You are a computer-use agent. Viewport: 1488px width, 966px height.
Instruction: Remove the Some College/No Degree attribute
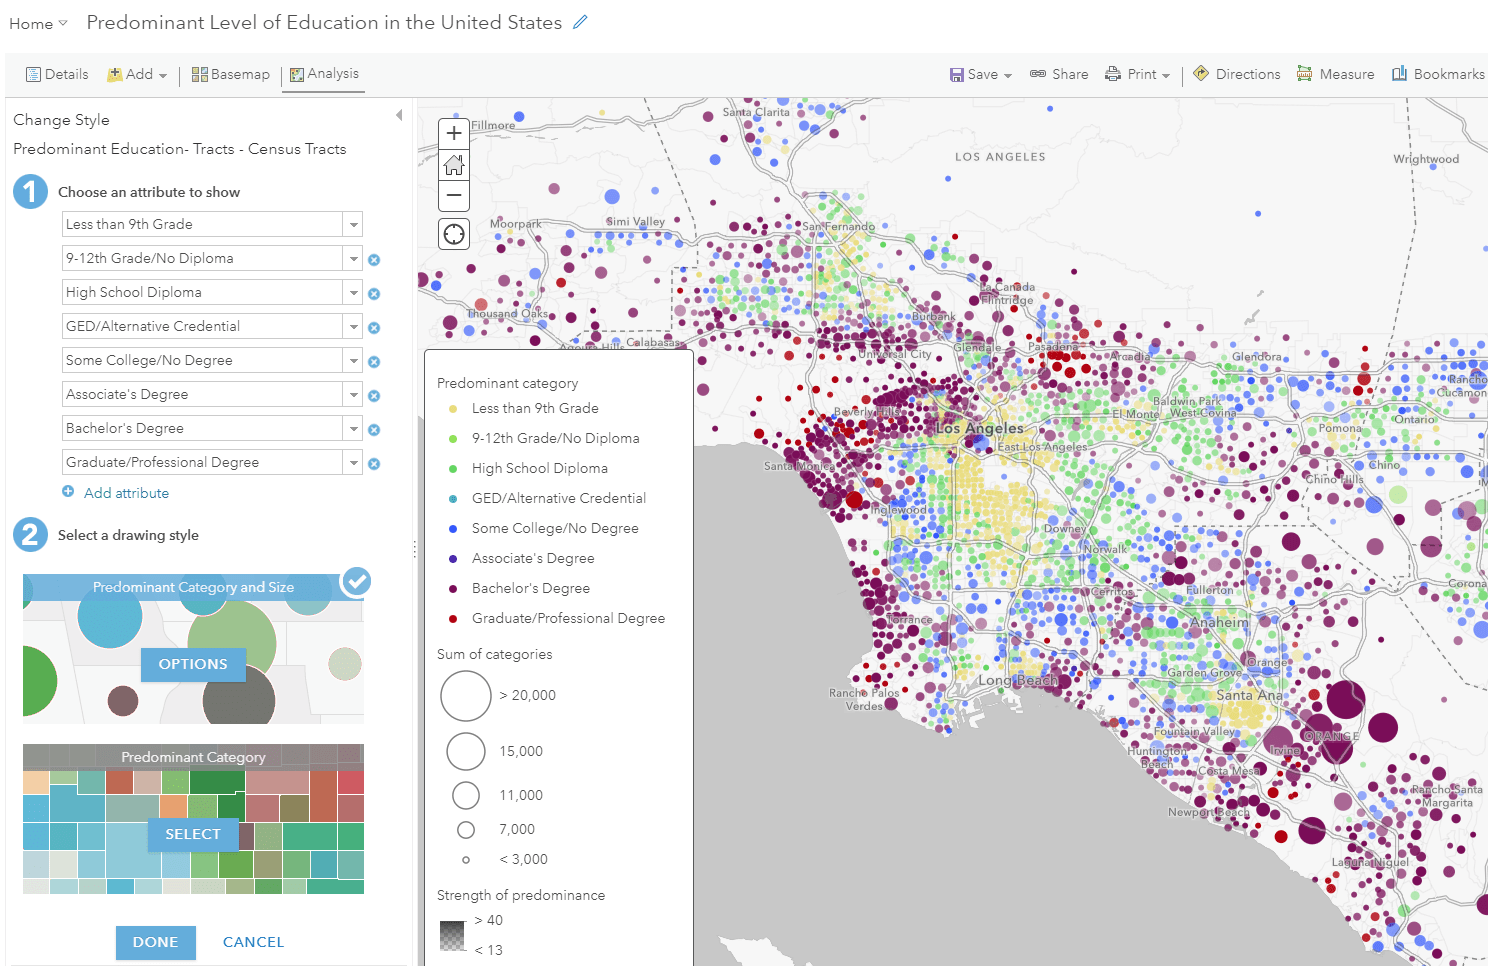[x=374, y=362]
